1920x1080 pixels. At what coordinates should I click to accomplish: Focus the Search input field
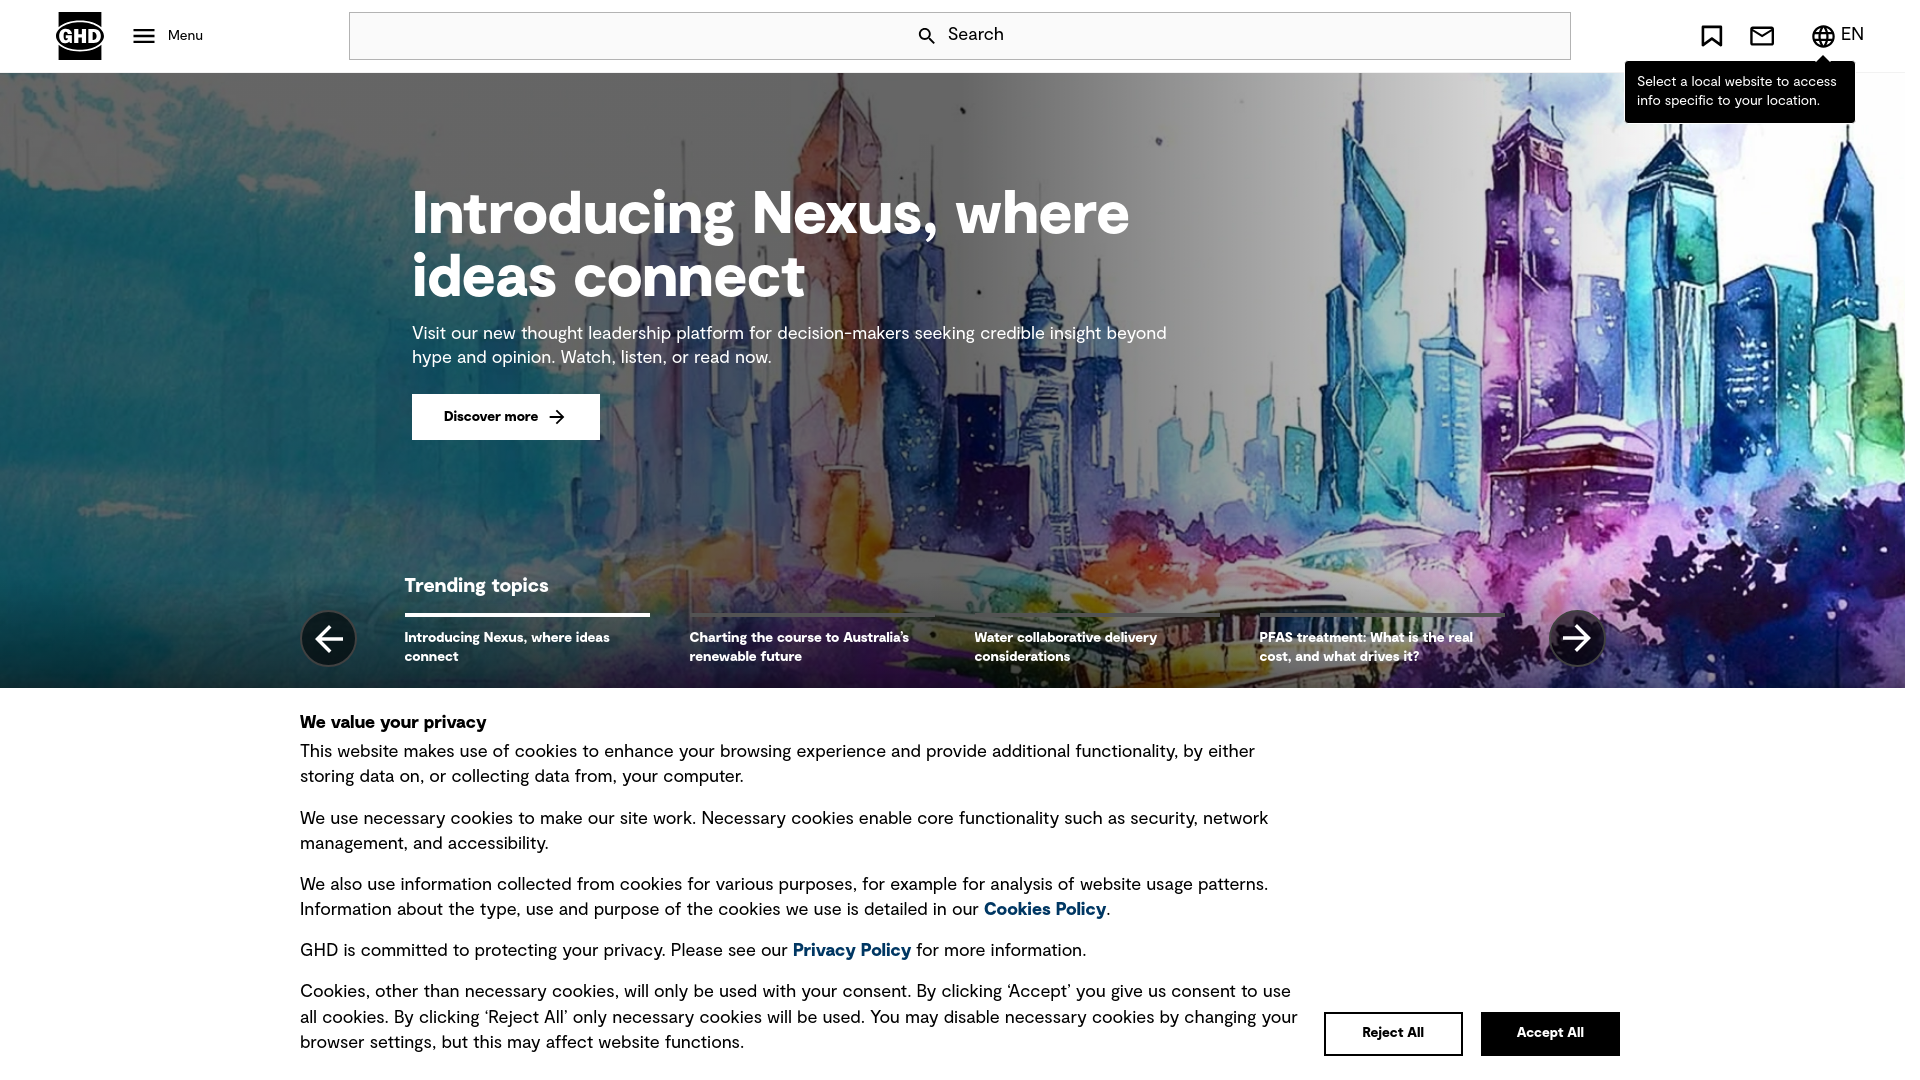click(959, 36)
